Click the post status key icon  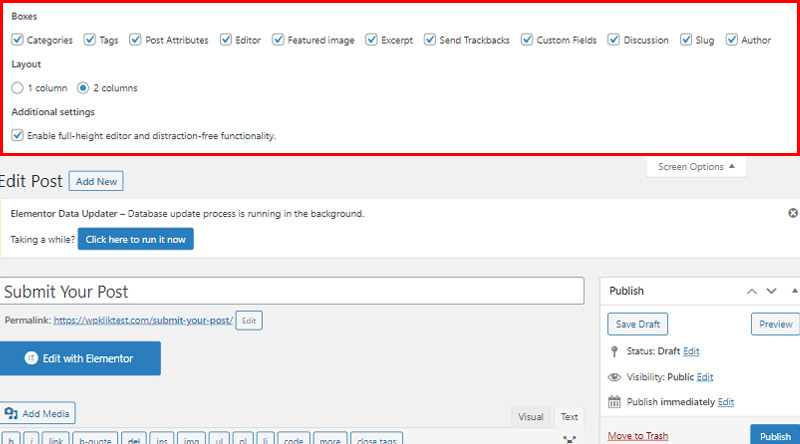point(614,351)
